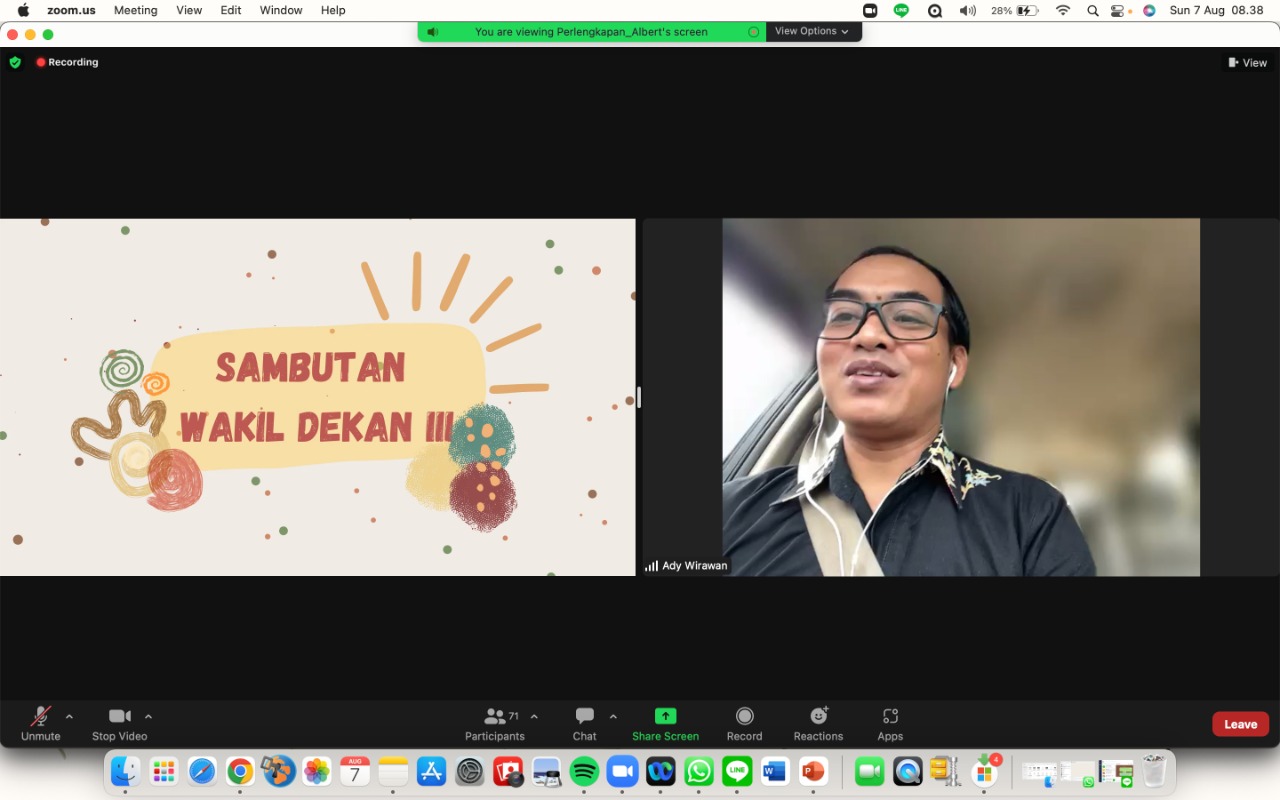Open QuickTime Player from the dock
The width and height of the screenshot is (1280, 800).
[908, 771]
